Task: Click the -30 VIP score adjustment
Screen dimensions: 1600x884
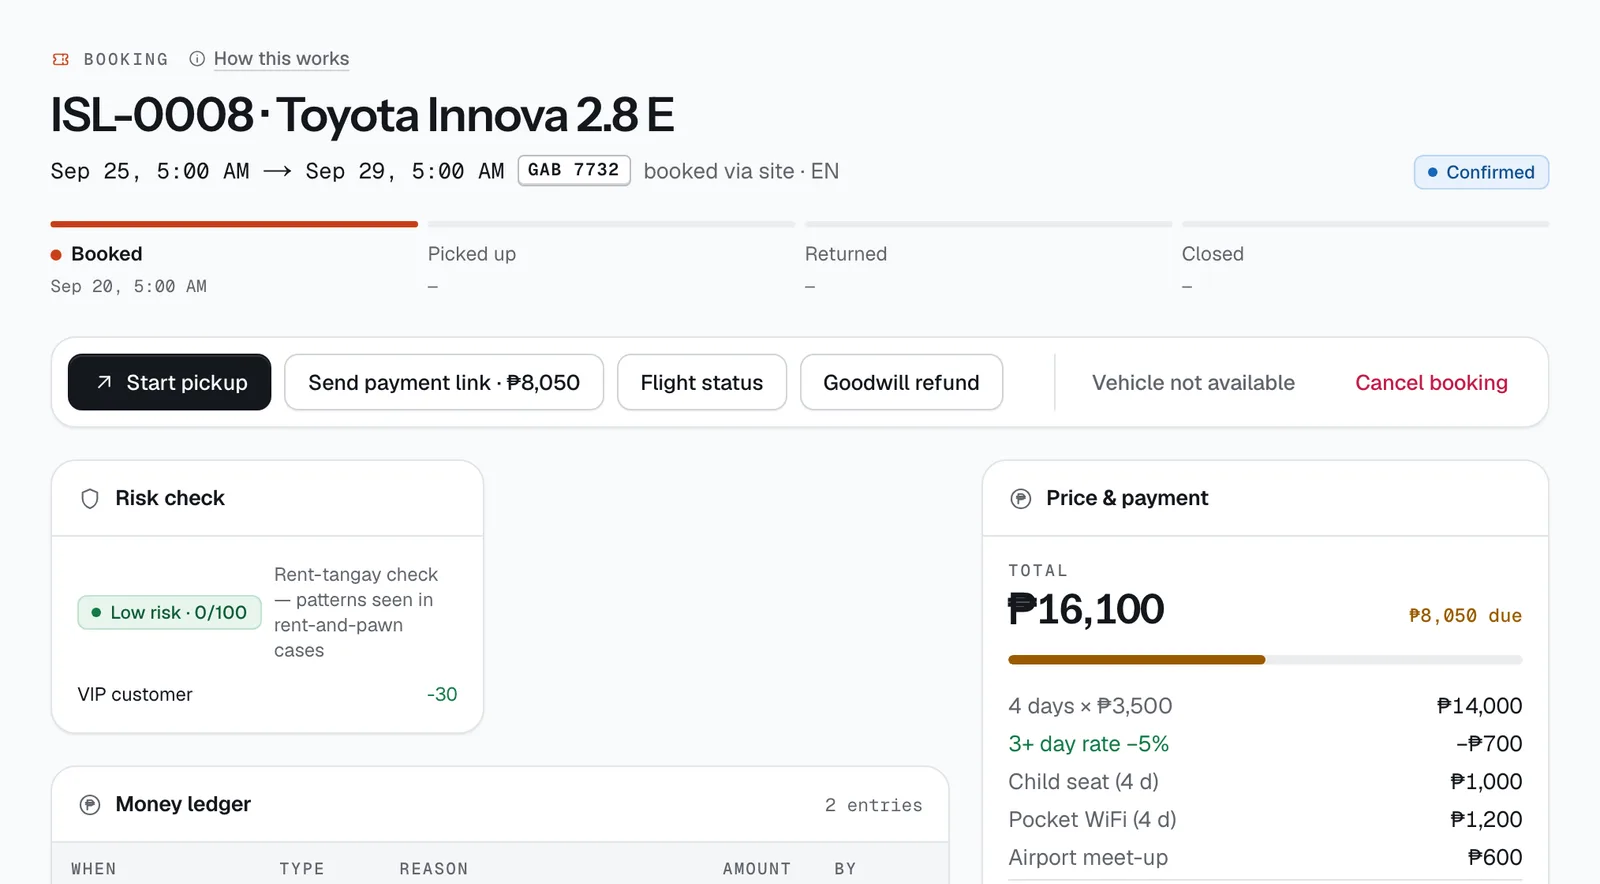Action: pos(442,694)
